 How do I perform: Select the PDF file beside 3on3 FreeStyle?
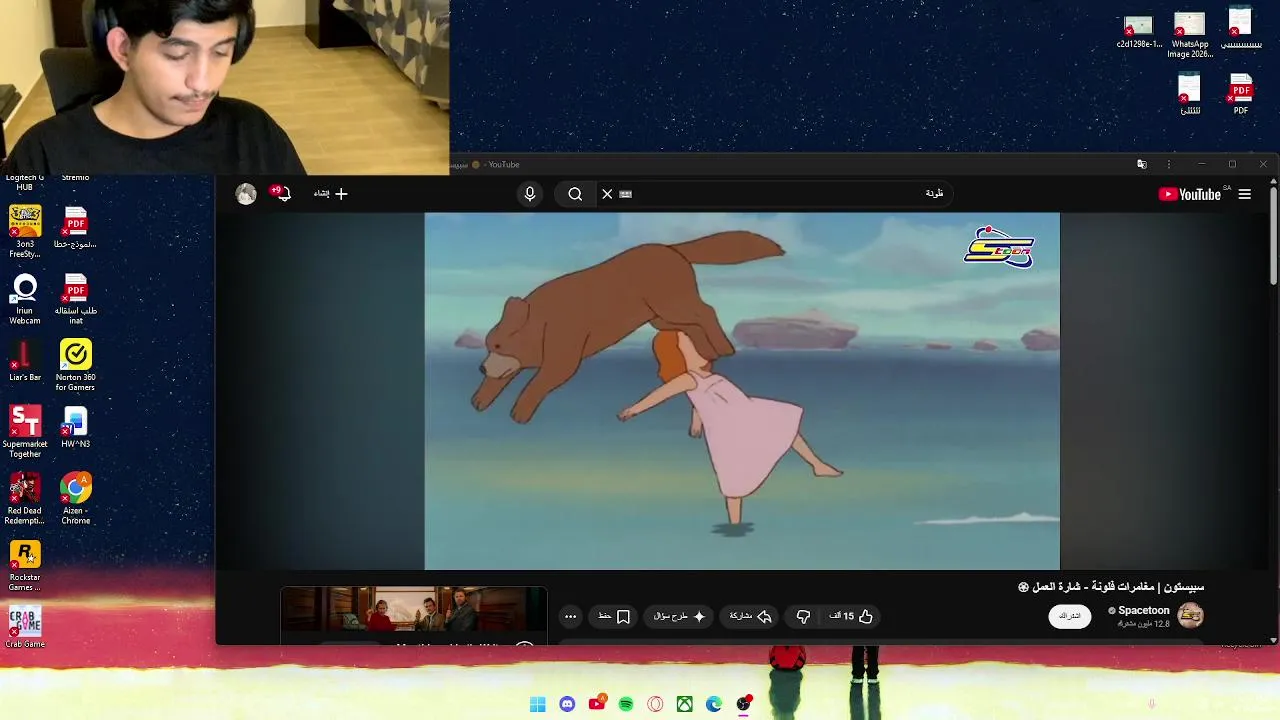76,227
